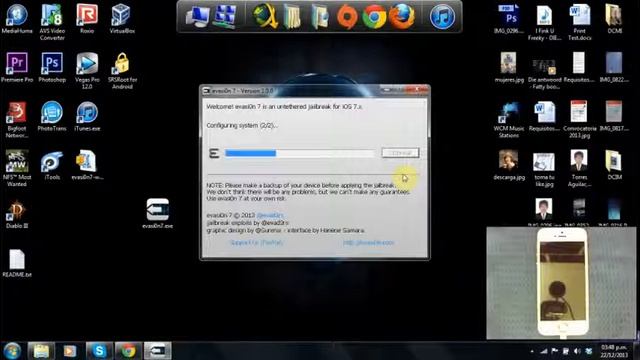Open SRSRoot for Android icon
Screen dimensions: 640x360
click(x=122, y=71)
